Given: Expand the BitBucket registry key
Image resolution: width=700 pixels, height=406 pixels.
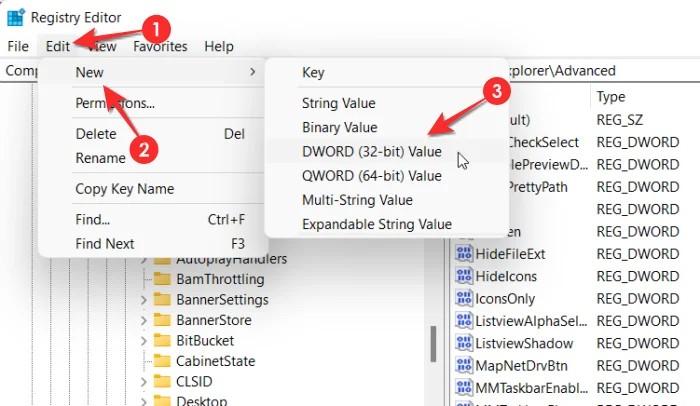Looking at the screenshot, I should point(144,341).
